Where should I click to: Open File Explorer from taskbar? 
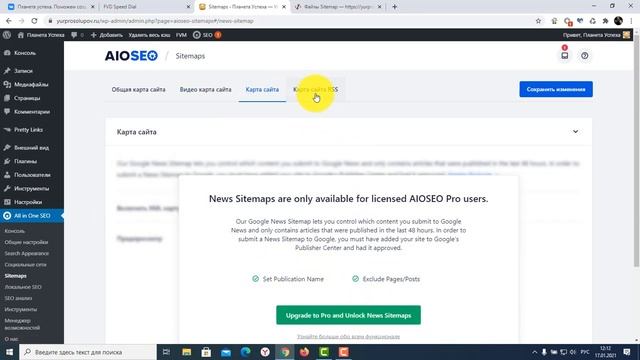tap(187, 352)
